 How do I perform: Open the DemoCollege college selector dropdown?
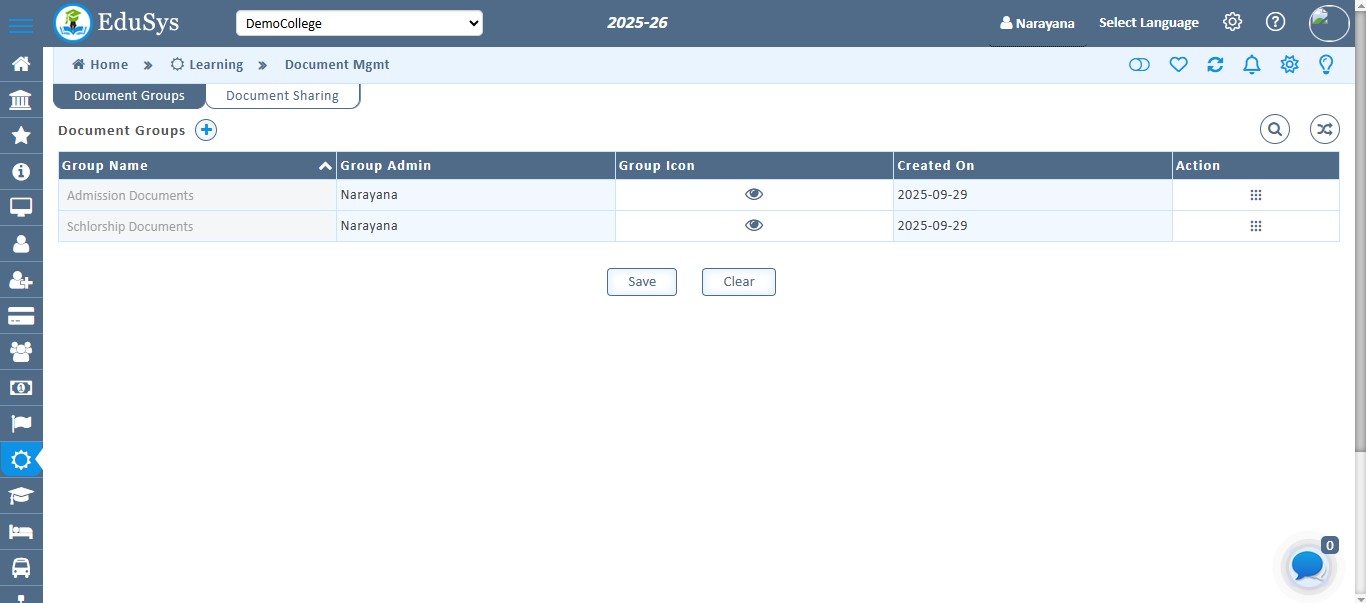tap(359, 22)
